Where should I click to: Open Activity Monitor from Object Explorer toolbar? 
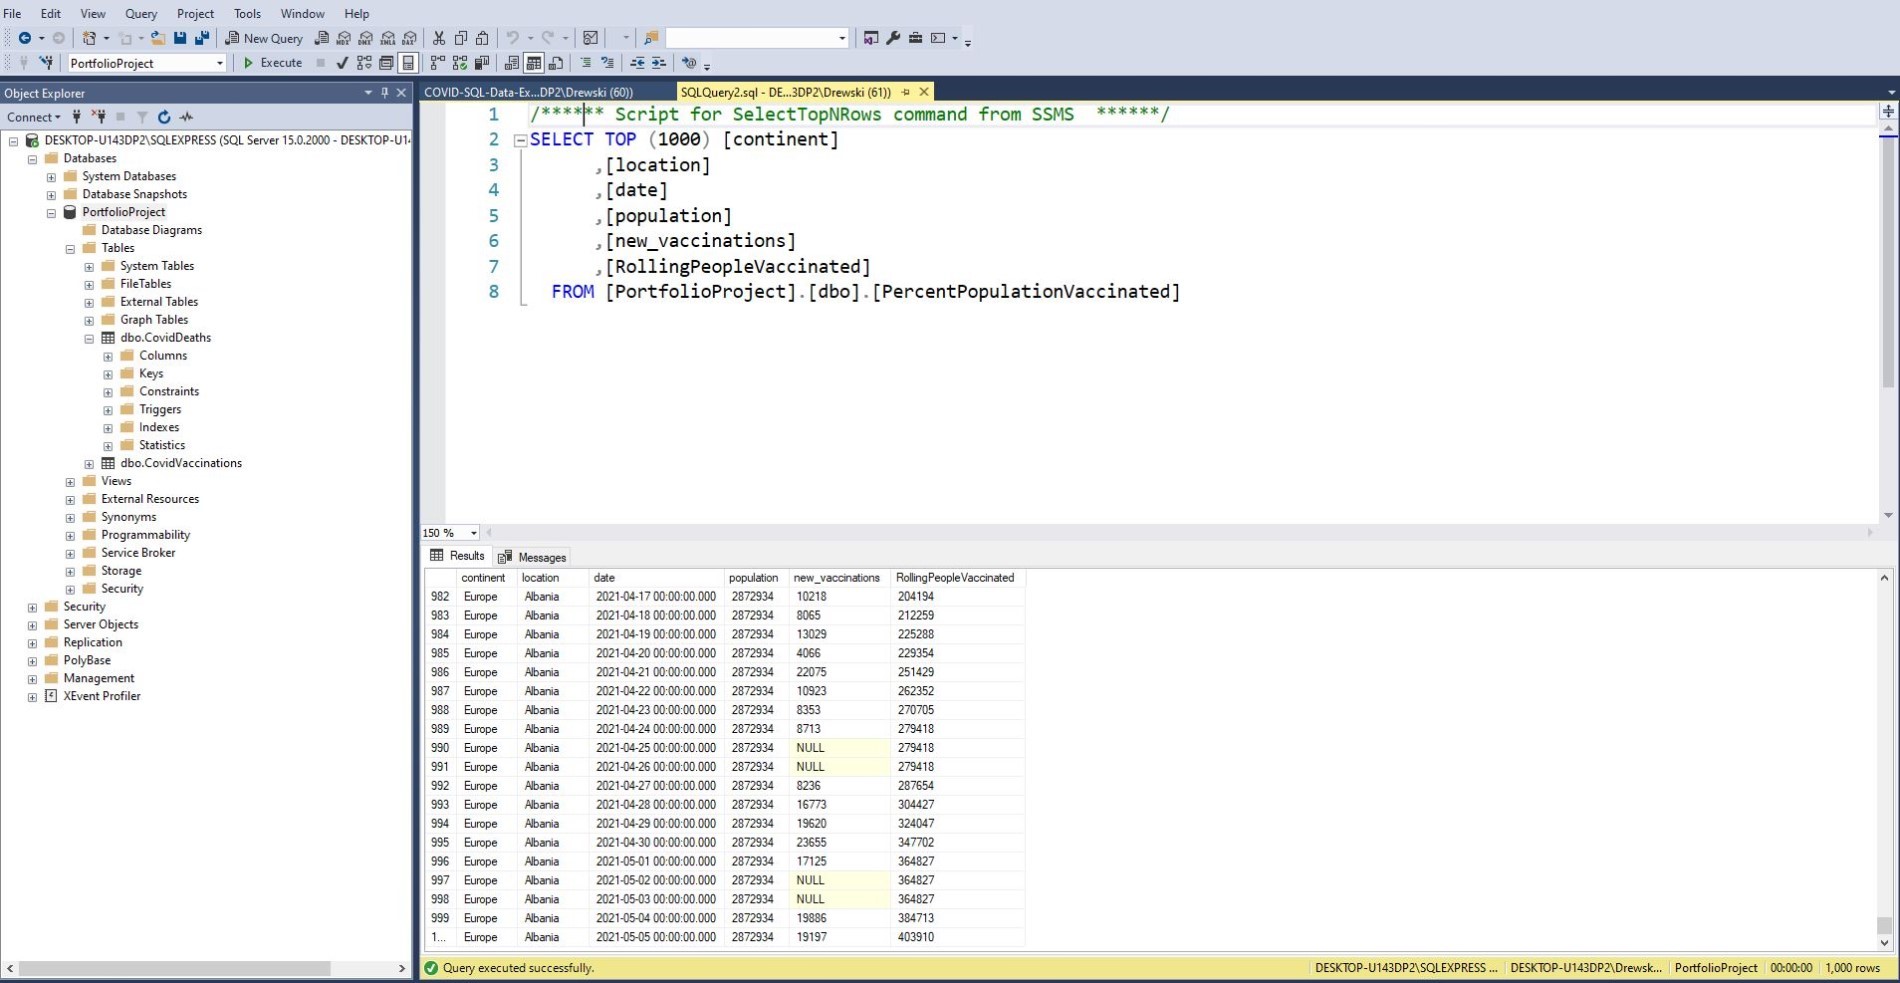click(186, 117)
